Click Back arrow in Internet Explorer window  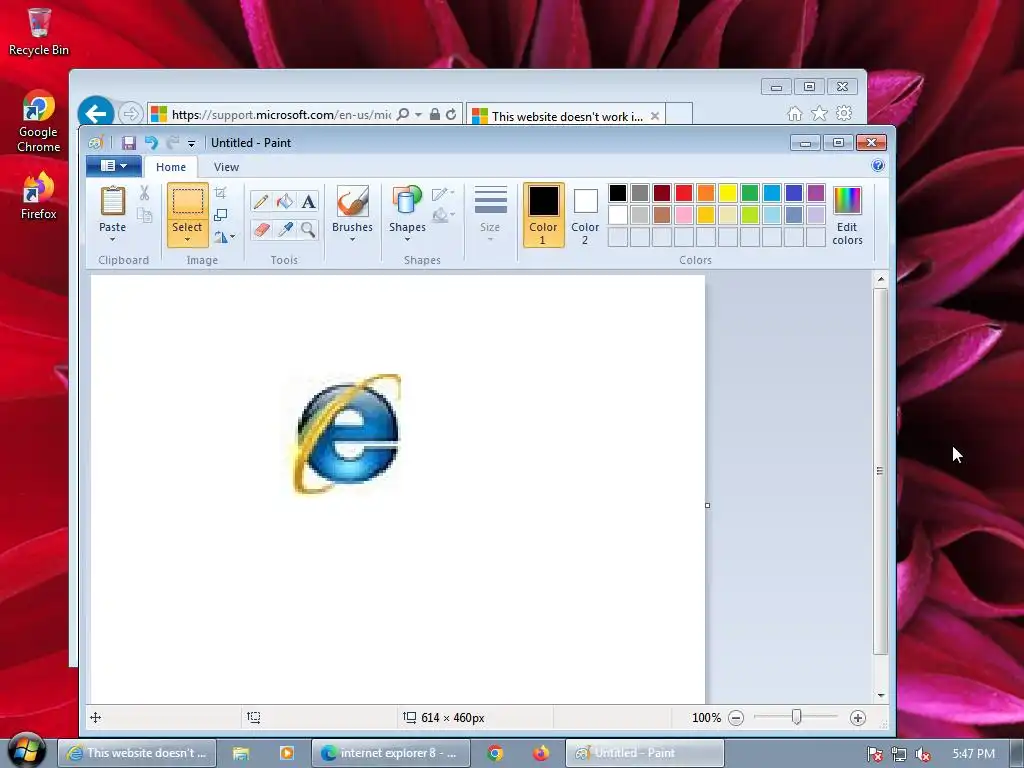coord(96,114)
